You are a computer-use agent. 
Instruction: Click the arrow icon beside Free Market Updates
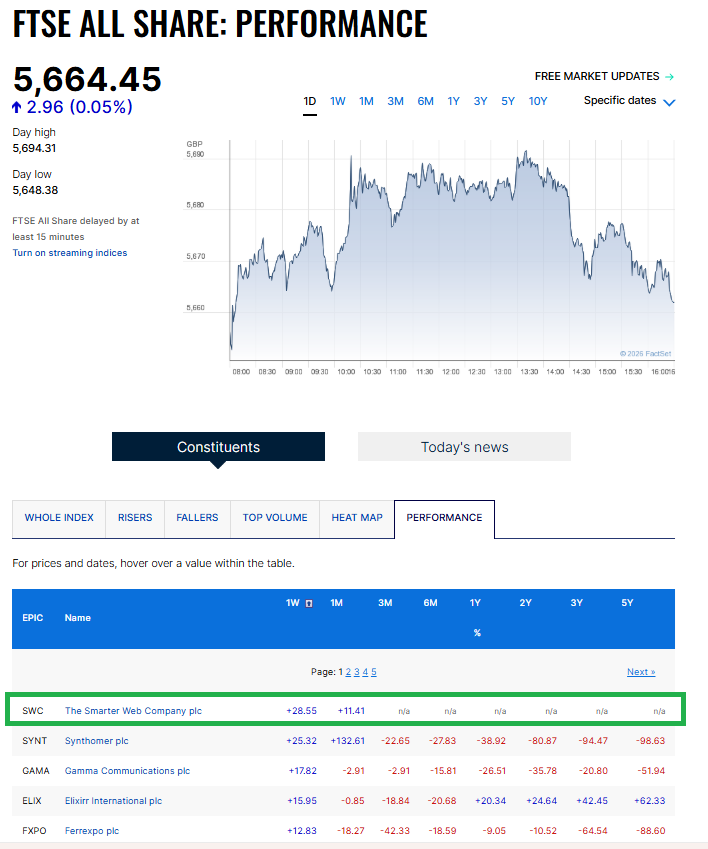[x=669, y=76]
